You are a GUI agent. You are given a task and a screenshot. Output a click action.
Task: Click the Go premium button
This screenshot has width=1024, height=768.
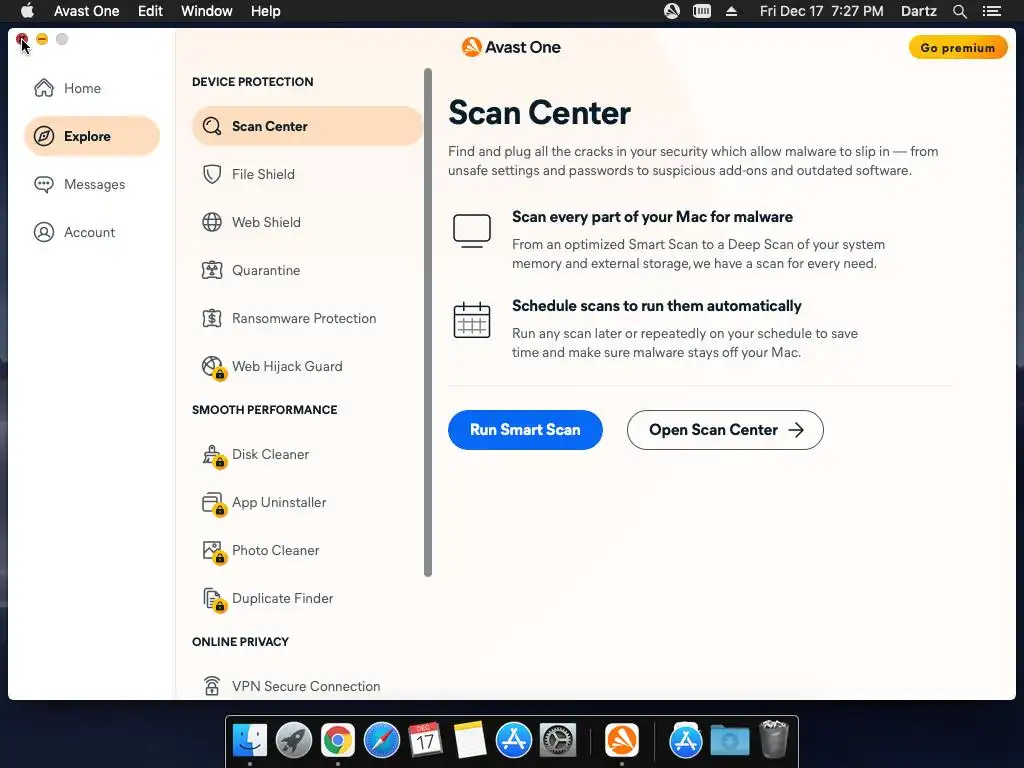pos(957,48)
